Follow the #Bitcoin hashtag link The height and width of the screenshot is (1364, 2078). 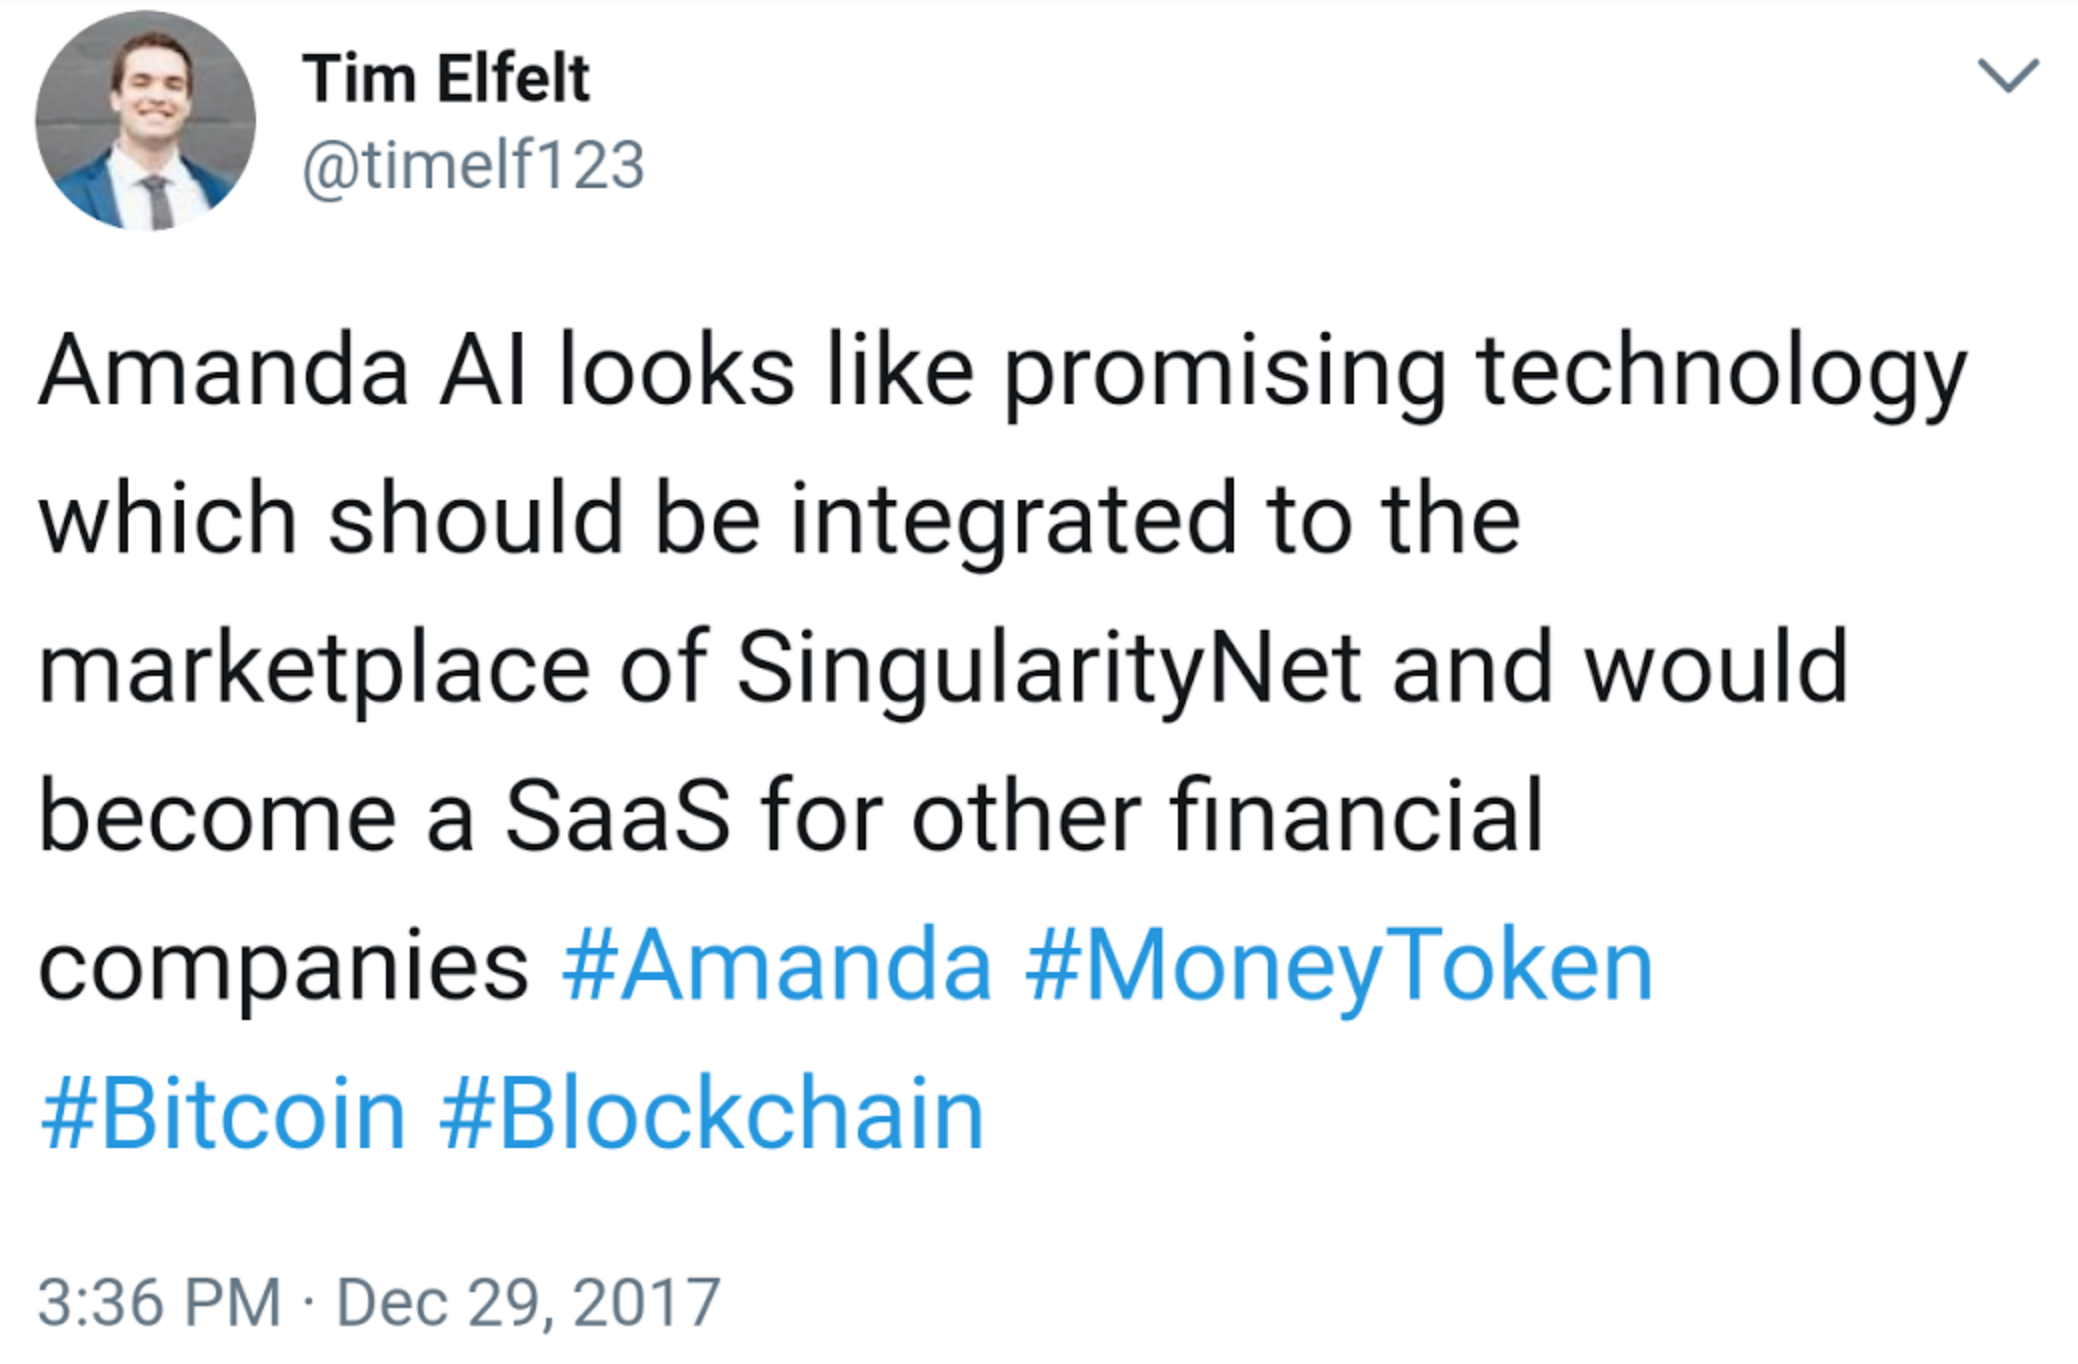[x=223, y=1114]
